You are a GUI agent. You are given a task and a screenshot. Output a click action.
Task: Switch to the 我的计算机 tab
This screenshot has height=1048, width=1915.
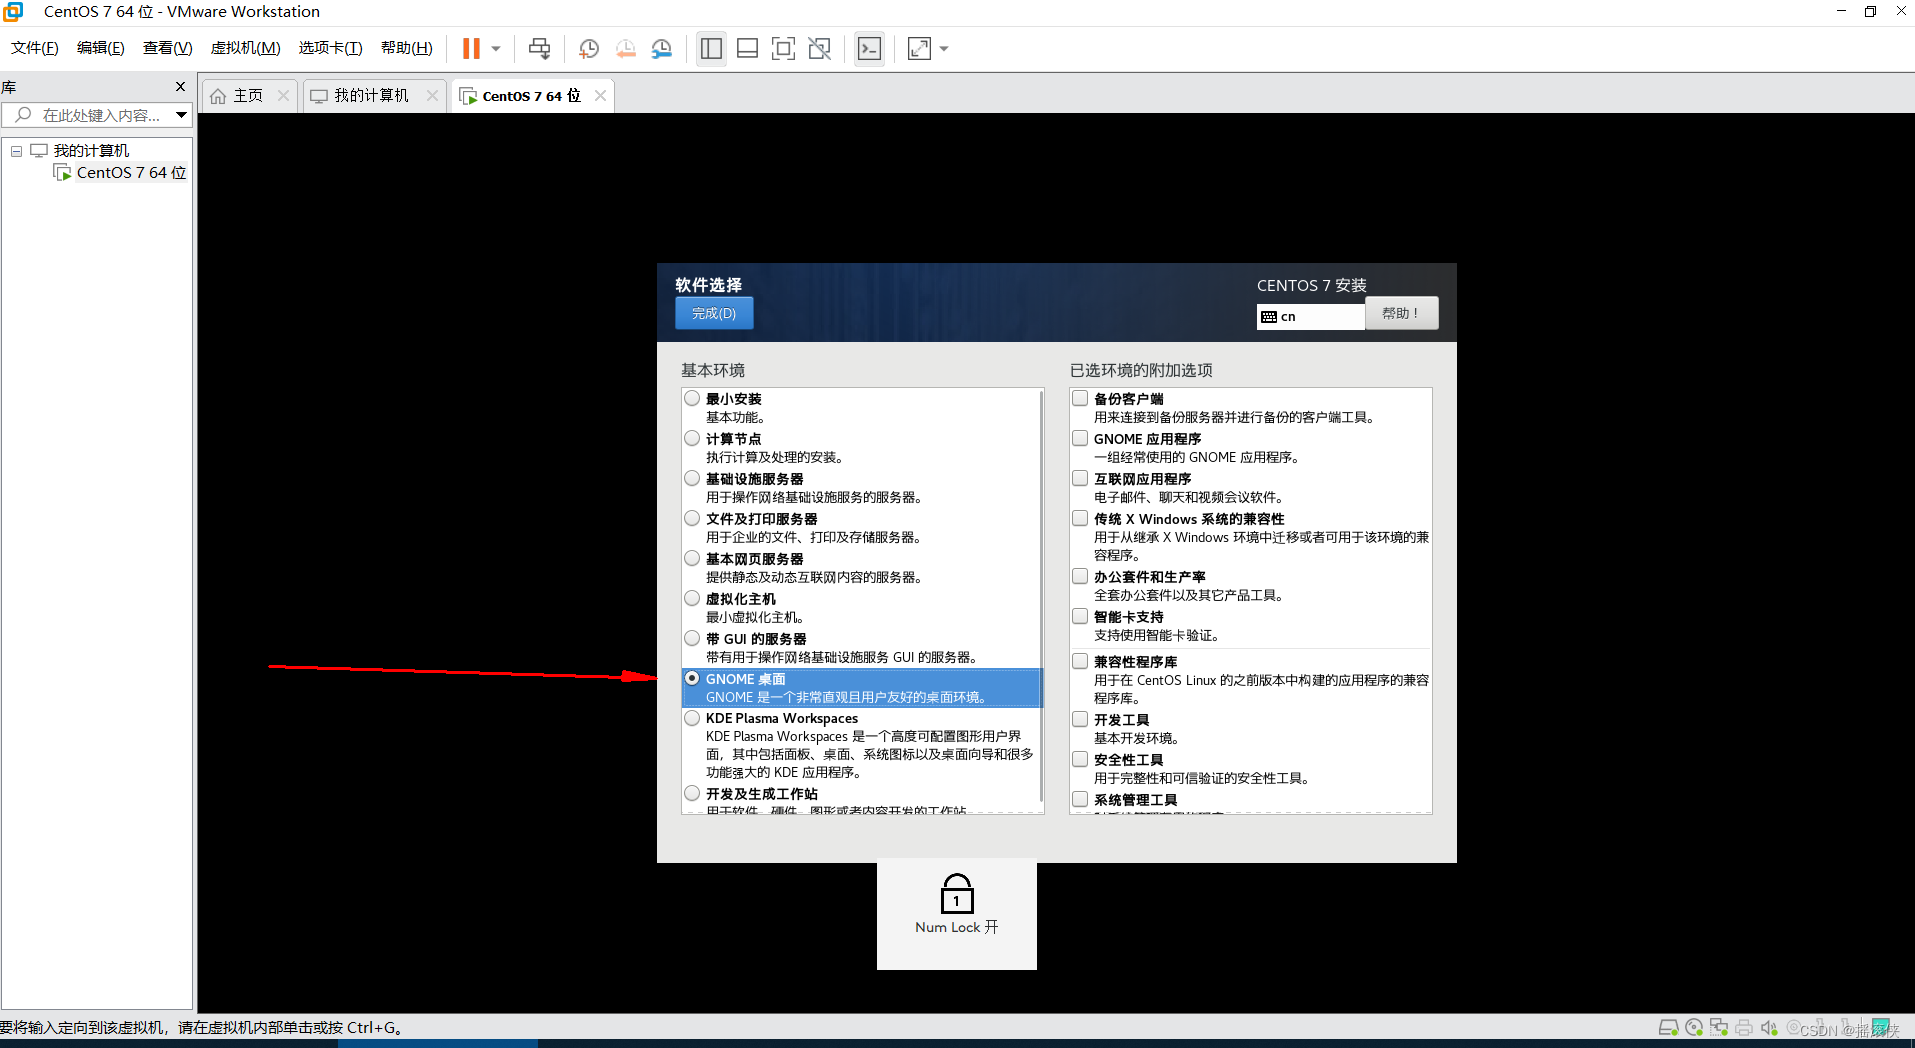click(x=372, y=96)
